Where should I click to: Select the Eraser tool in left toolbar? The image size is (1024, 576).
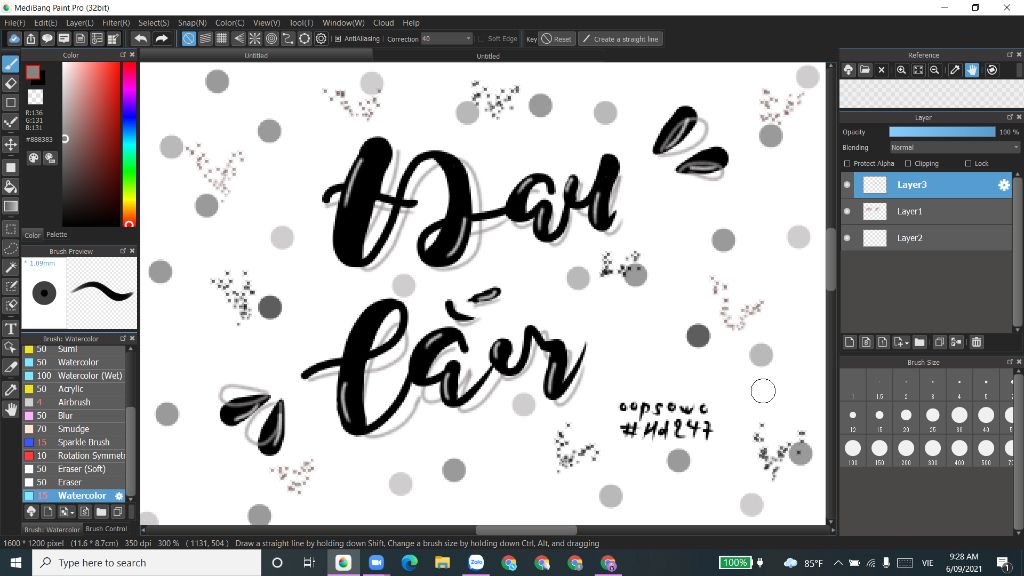[x=10, y=83]
